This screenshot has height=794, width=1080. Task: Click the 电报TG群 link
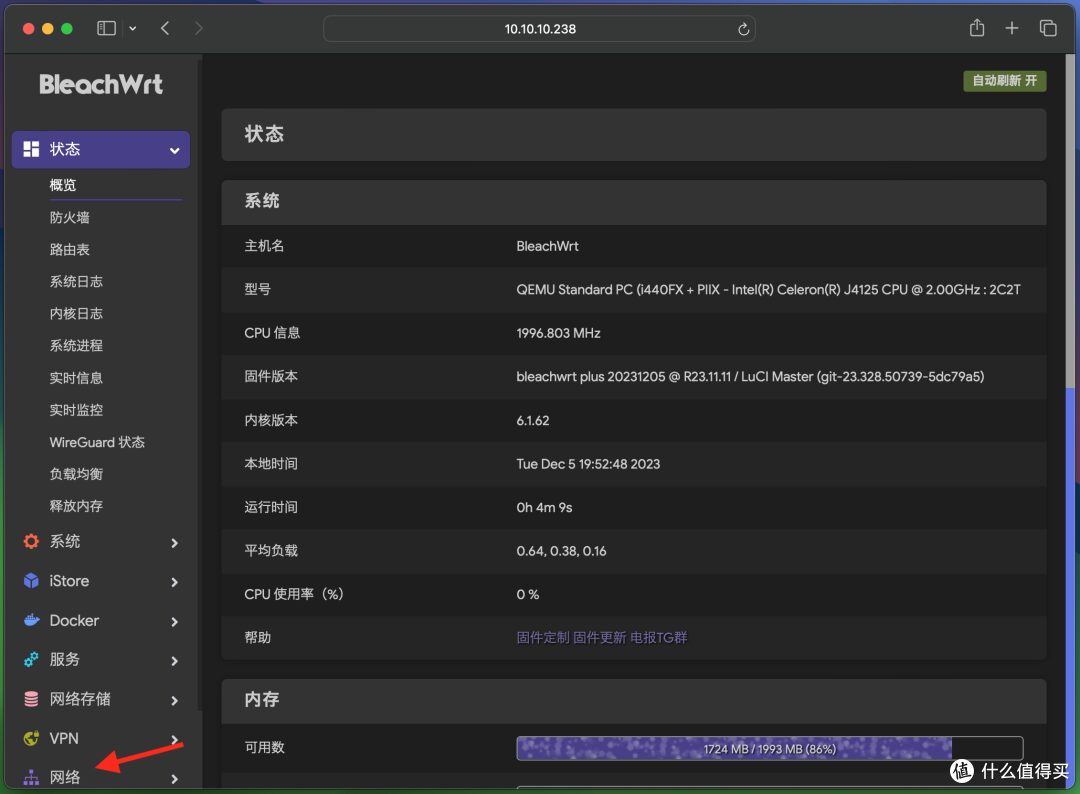point(661,637)
